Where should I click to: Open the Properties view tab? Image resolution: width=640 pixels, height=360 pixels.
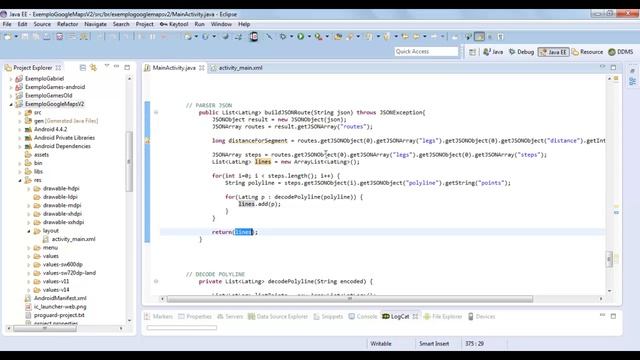click(x=195, y=316)
